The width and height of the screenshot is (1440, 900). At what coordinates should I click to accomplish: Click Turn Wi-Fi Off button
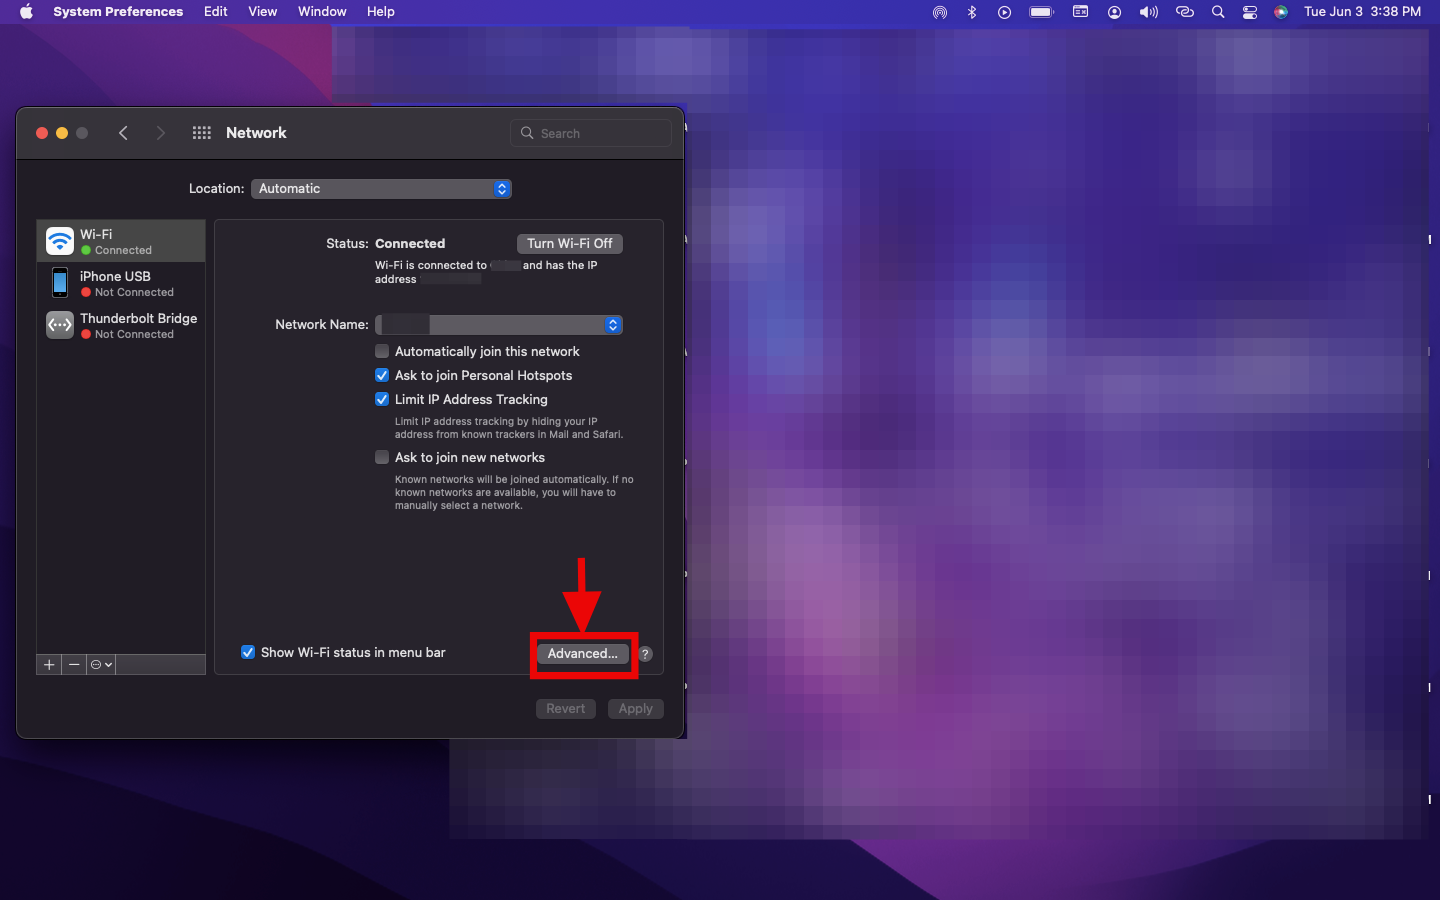[569, 244]
